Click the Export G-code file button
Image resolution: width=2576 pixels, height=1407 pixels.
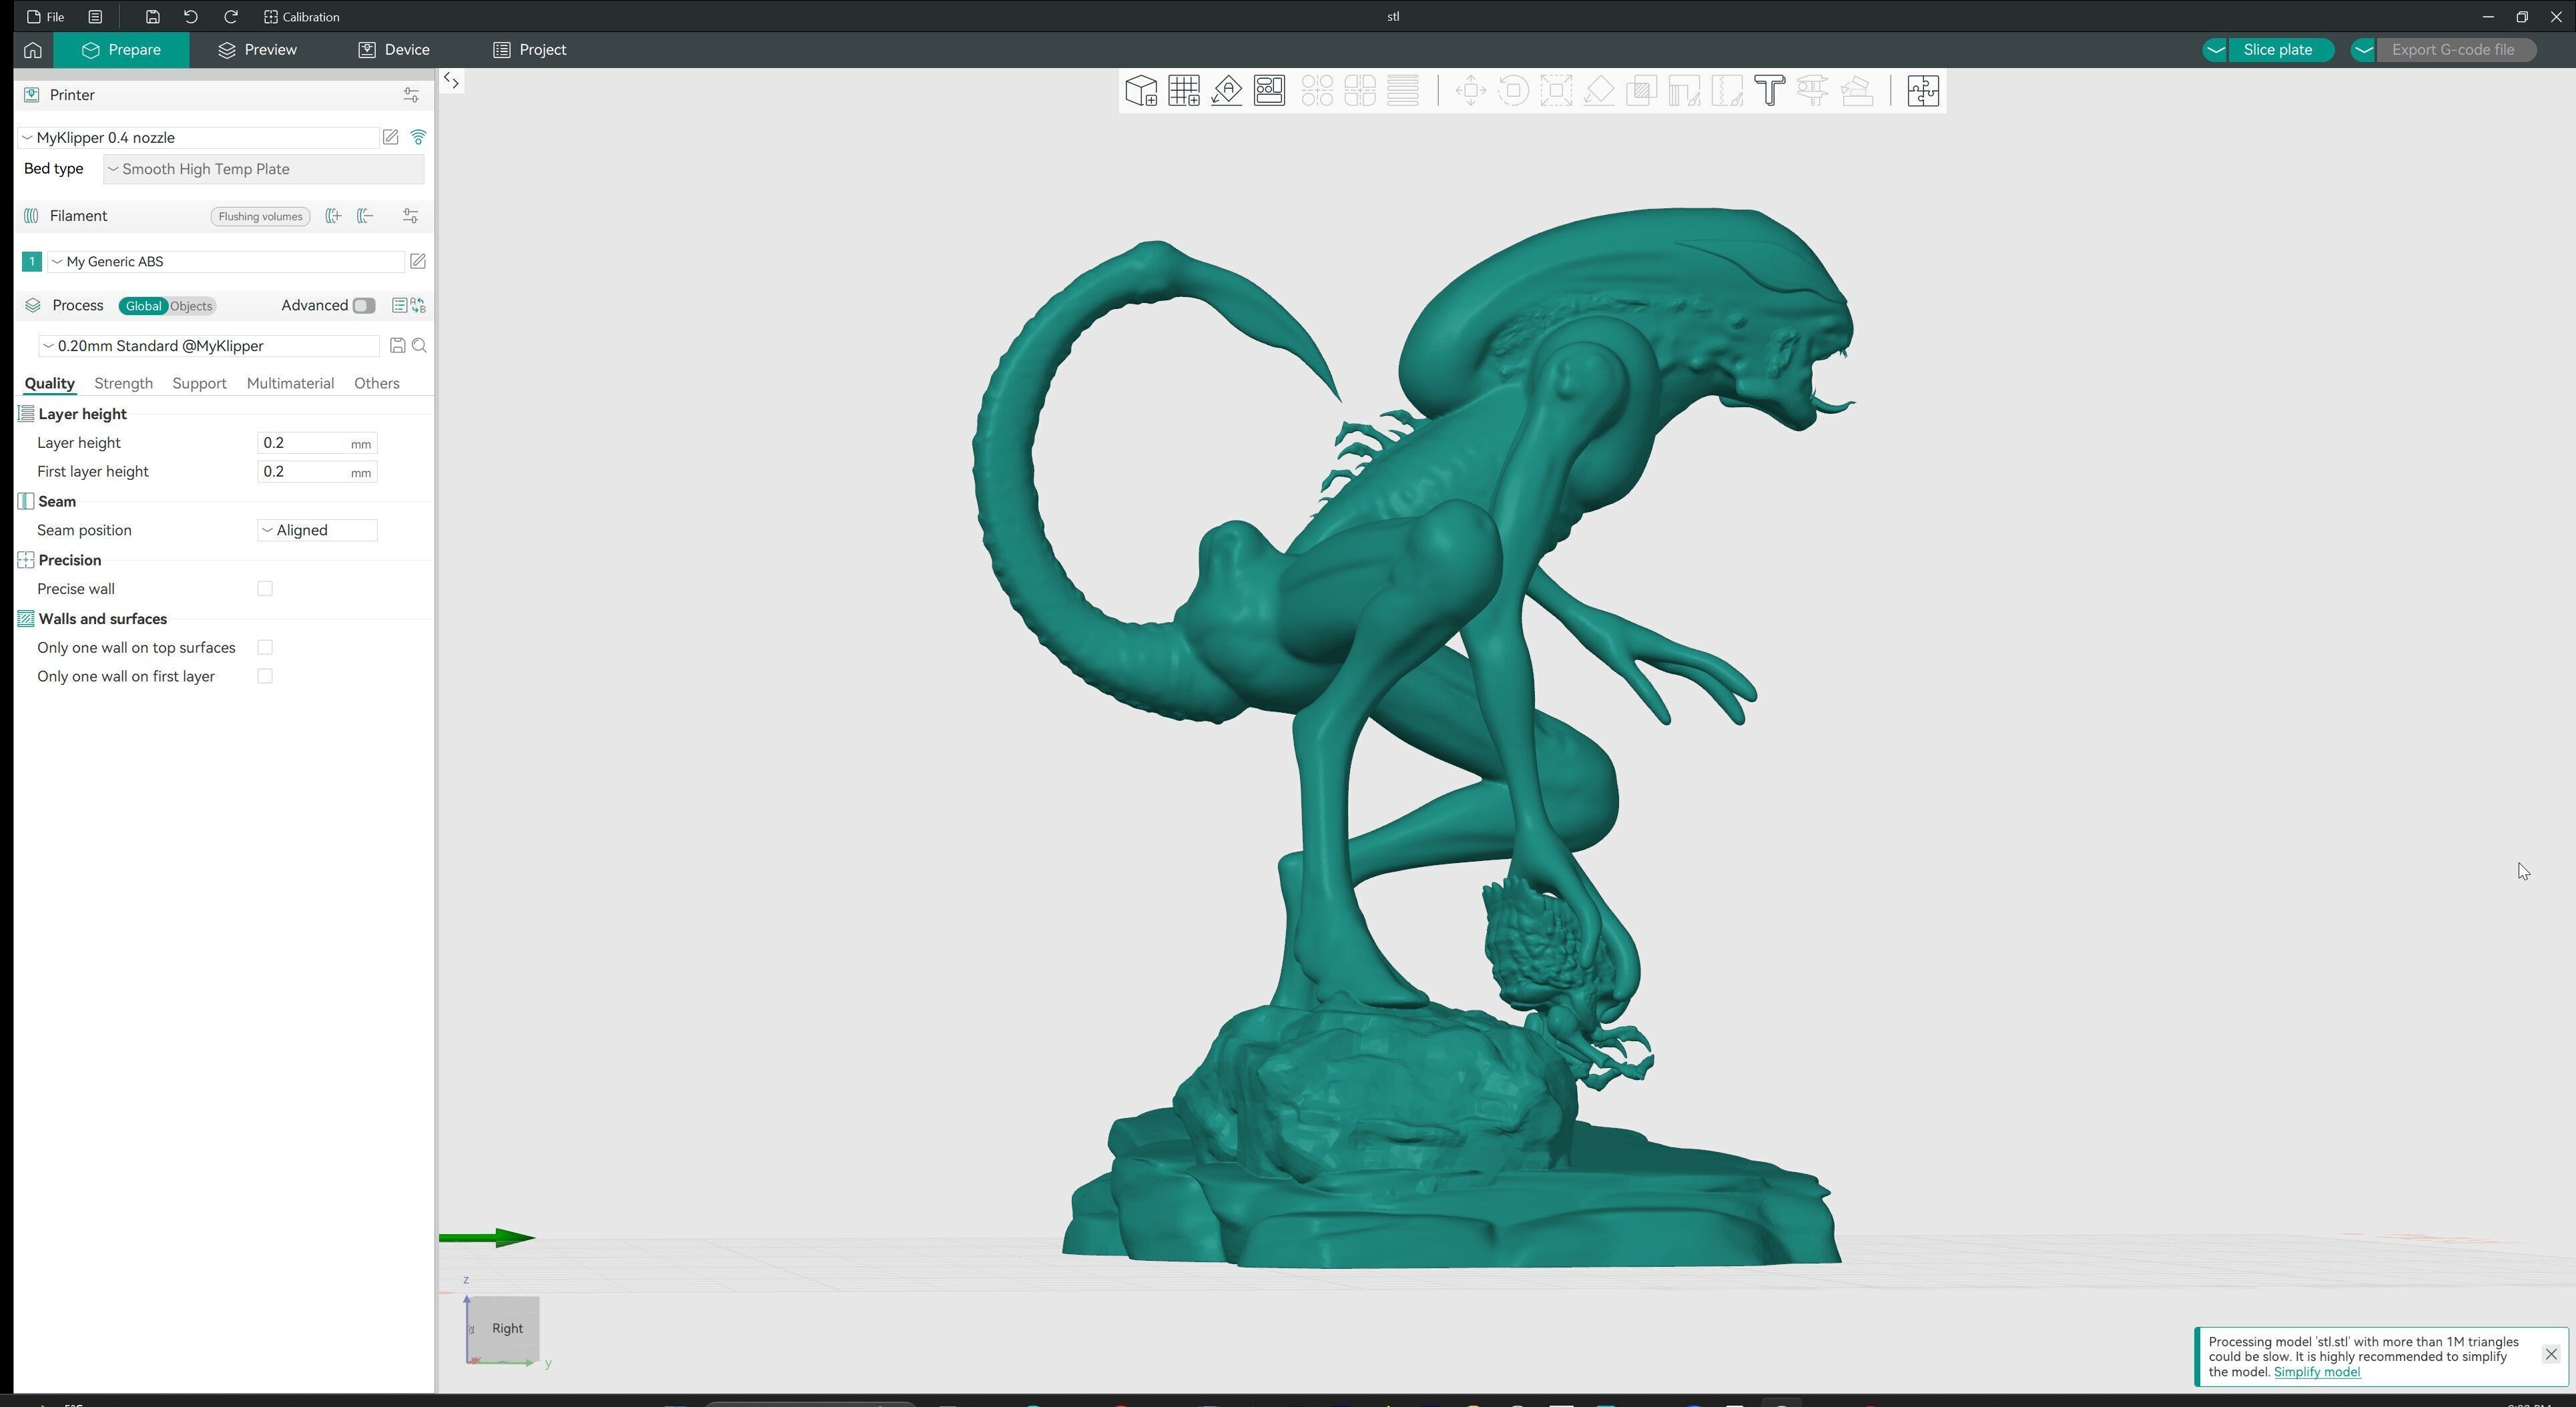(x=2456, y=50)
